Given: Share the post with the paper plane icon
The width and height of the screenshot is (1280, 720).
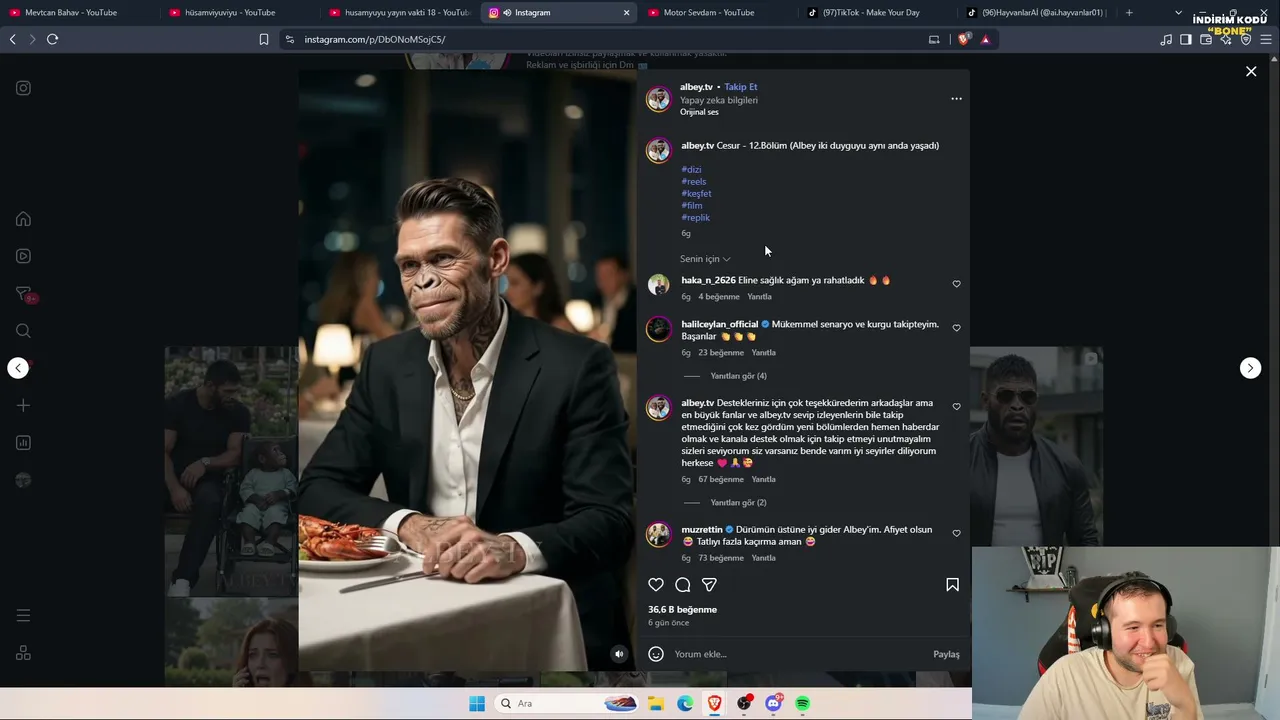Looking at the screenshot, I should coord(709,585).
